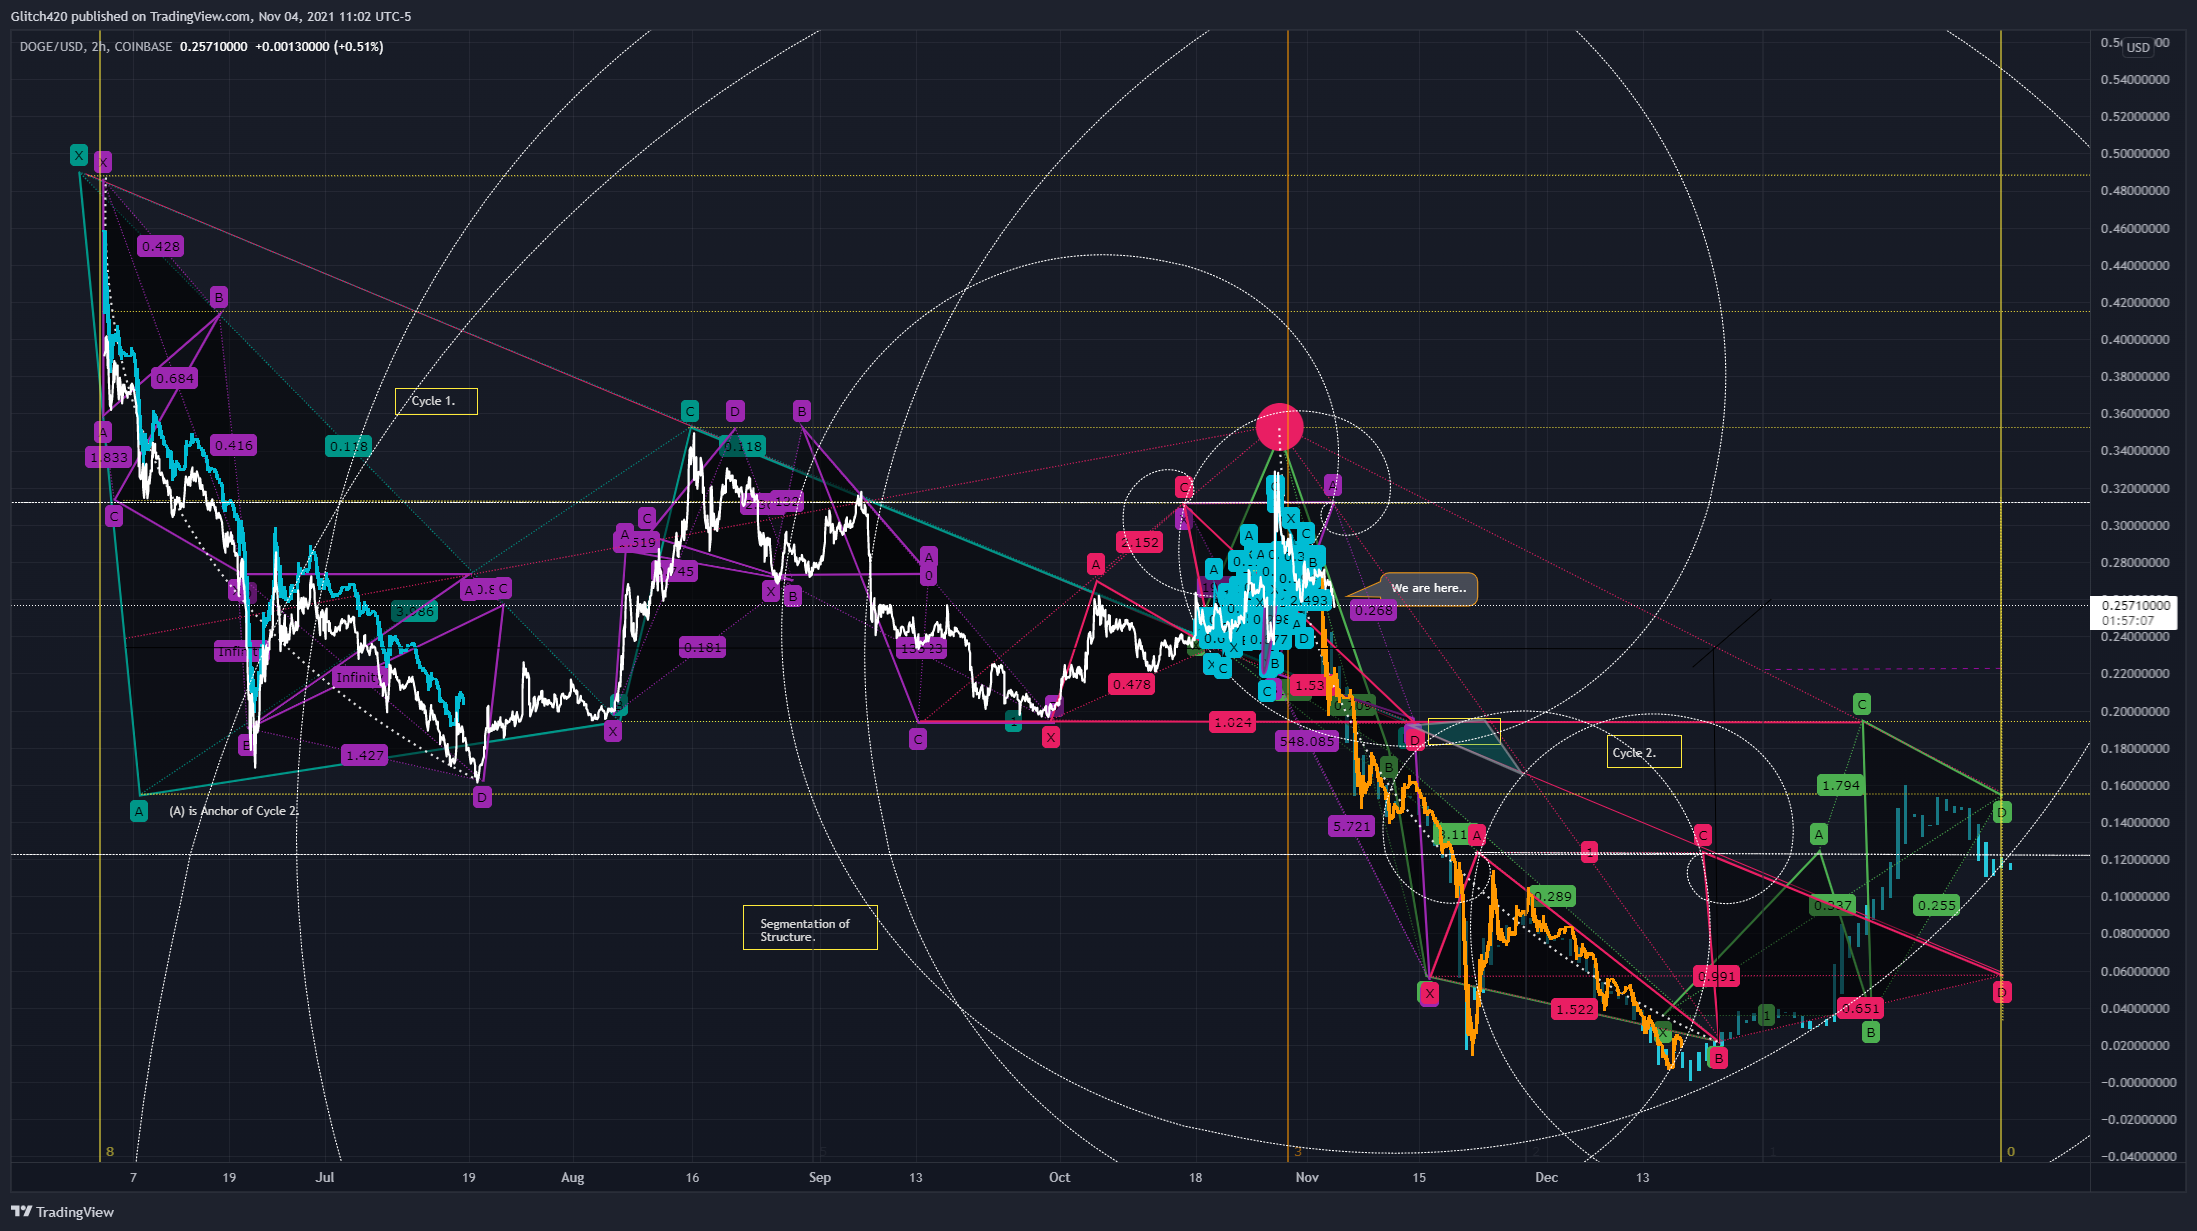Click the purple 0.684 ratio label
Viewport: 2197px width, 1231px height.
pos(175,378)
